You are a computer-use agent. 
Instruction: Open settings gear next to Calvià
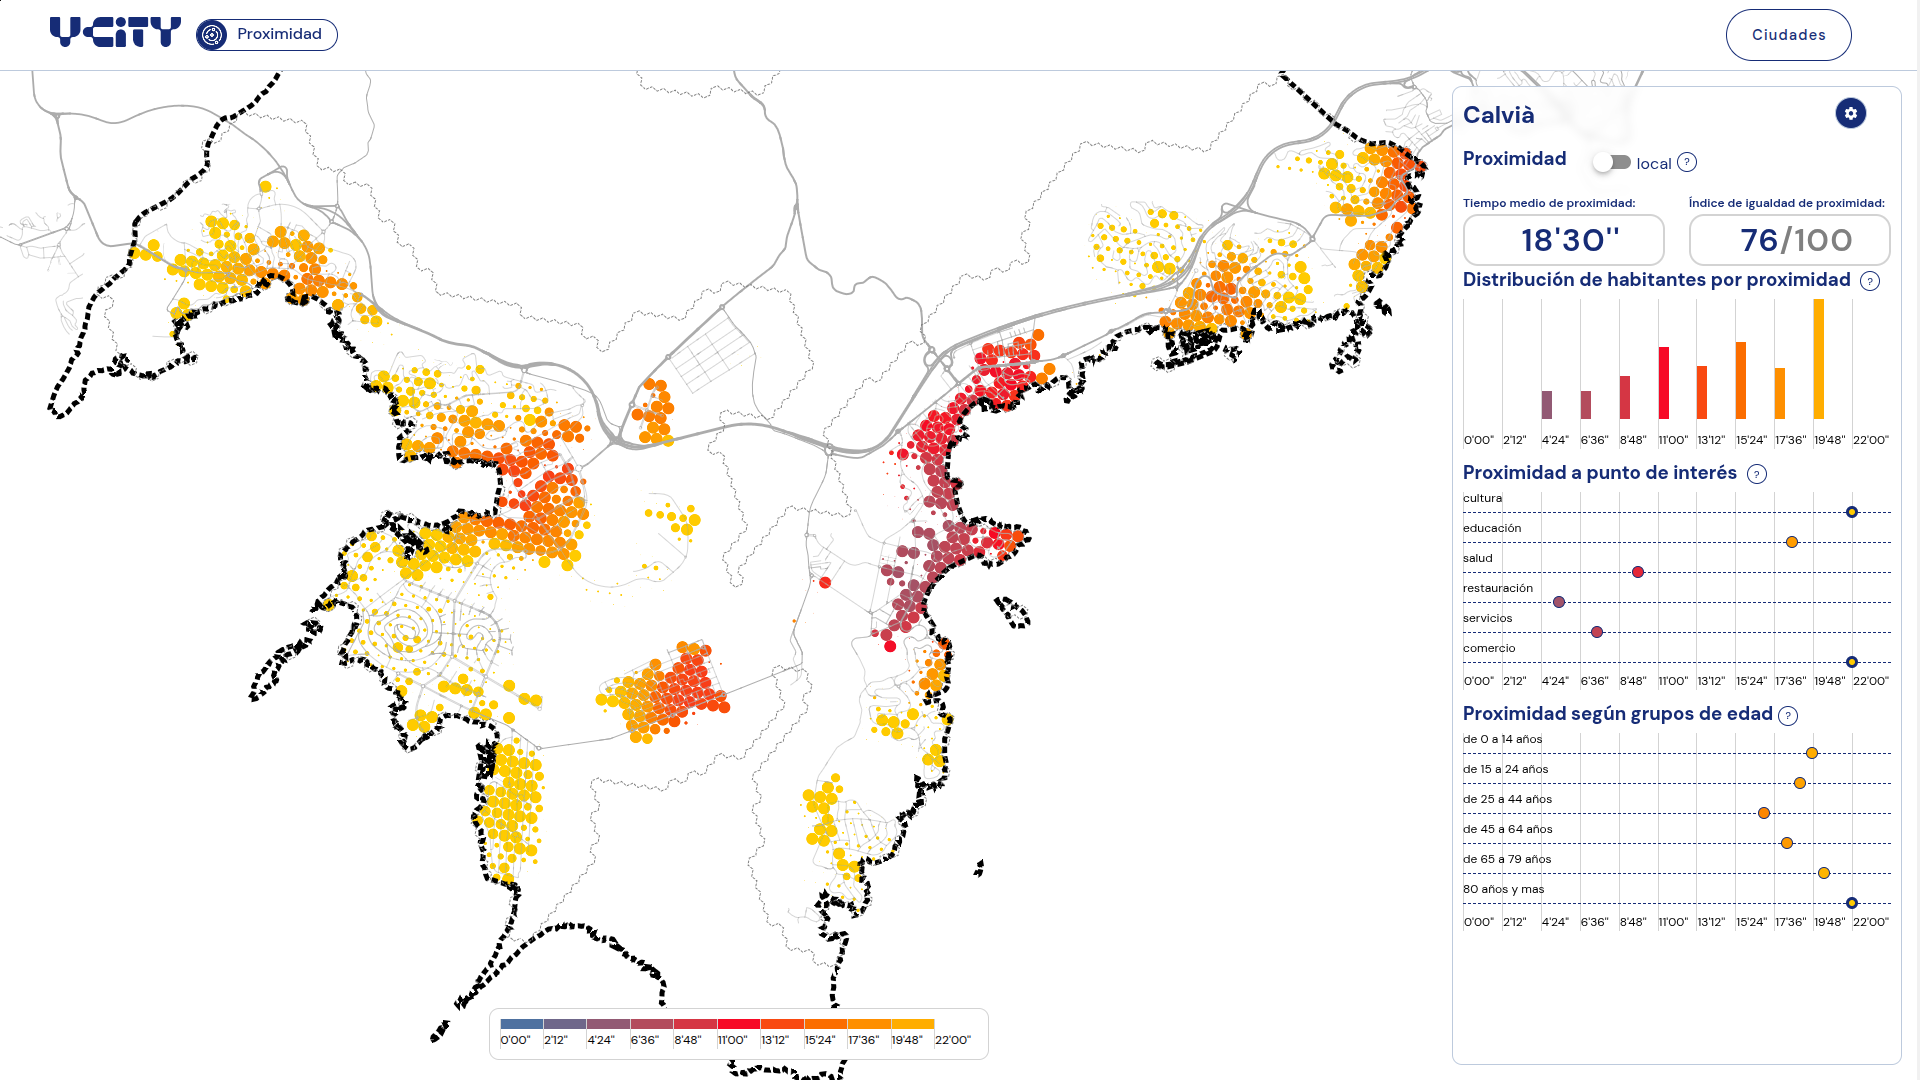pyautogui.click(x=1850, y=113)
